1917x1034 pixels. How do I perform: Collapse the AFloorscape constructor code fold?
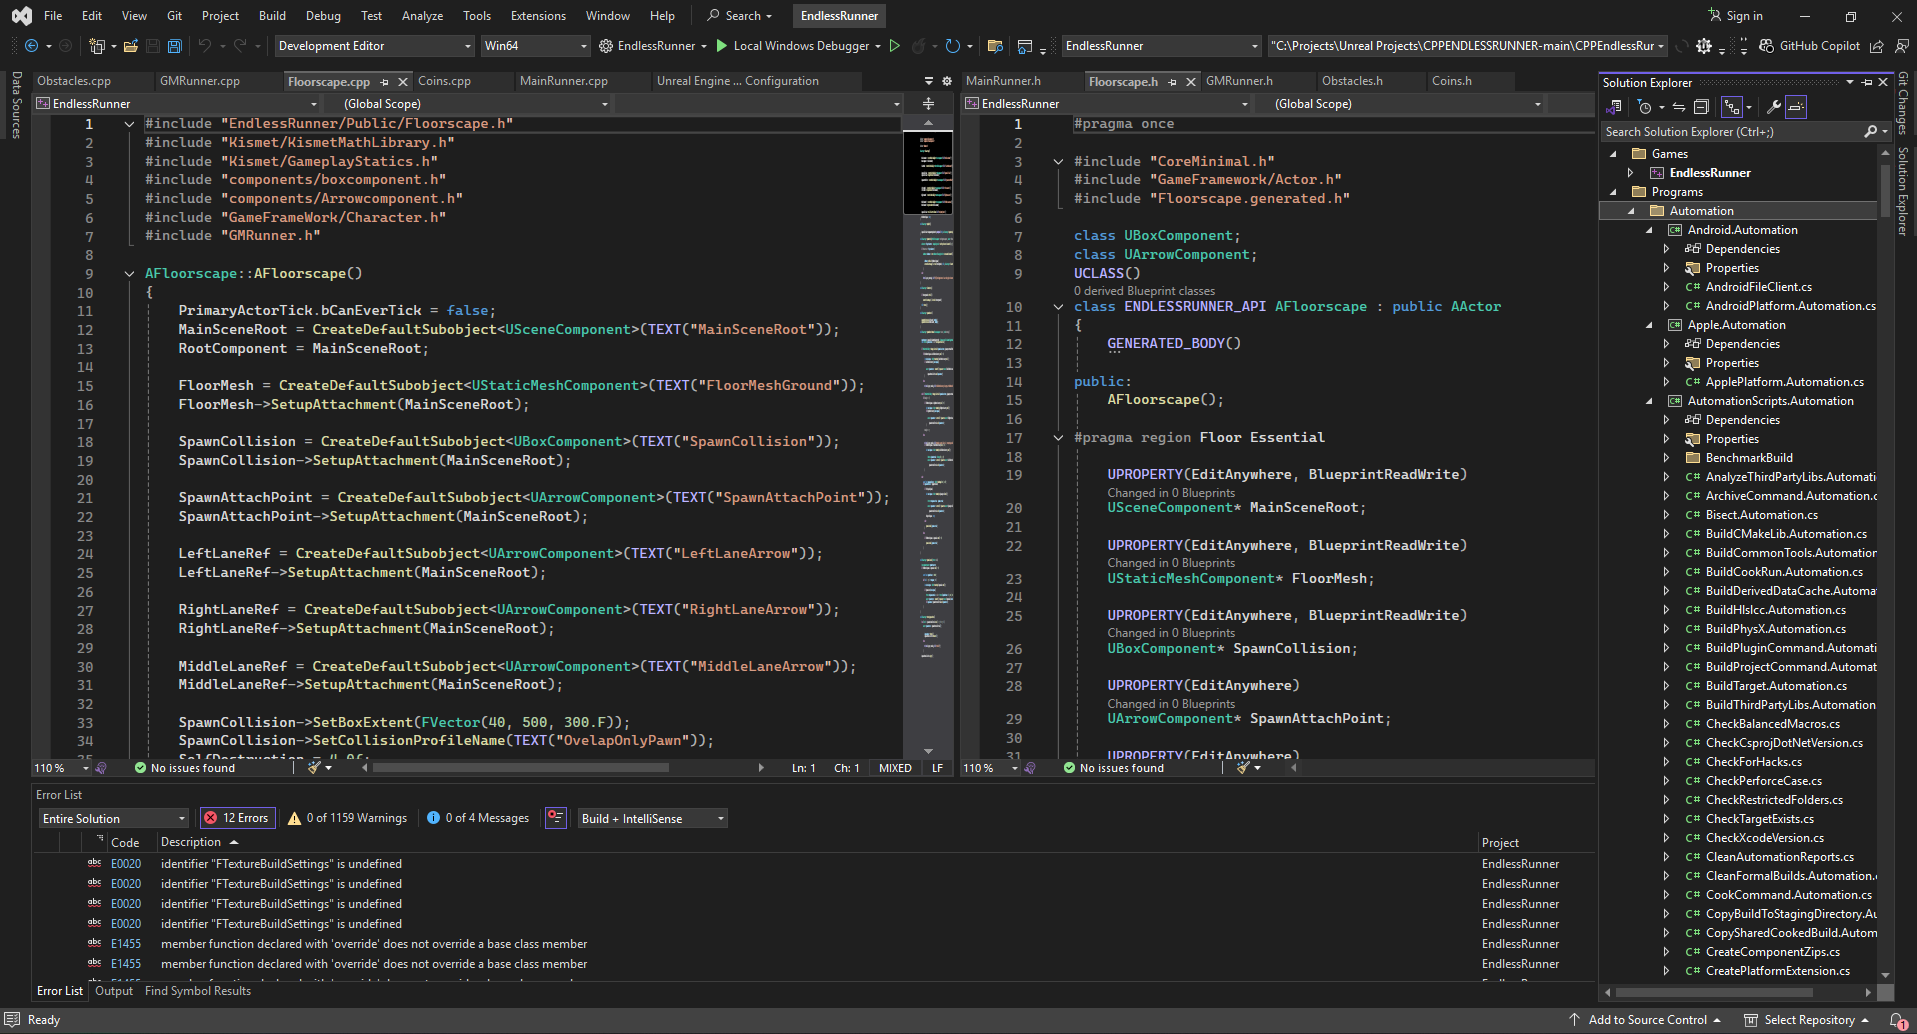tap(129, 274)
